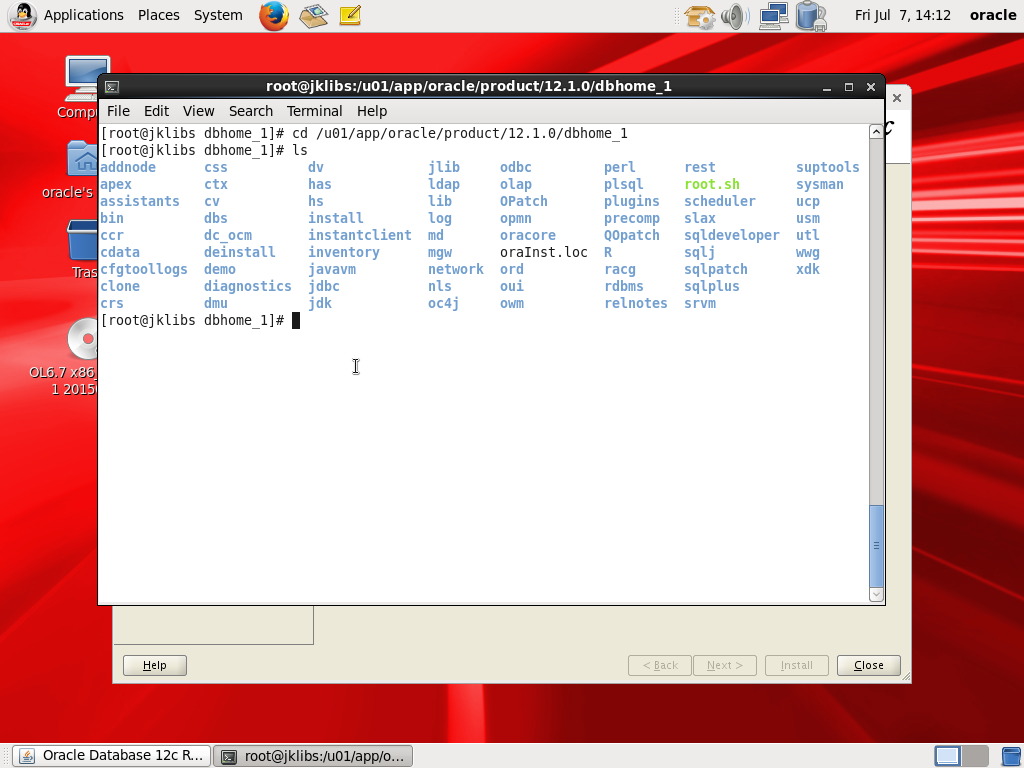Switch to the first workspace
The height and width of the screenshot is (768, 1024).
click(948, 756)
